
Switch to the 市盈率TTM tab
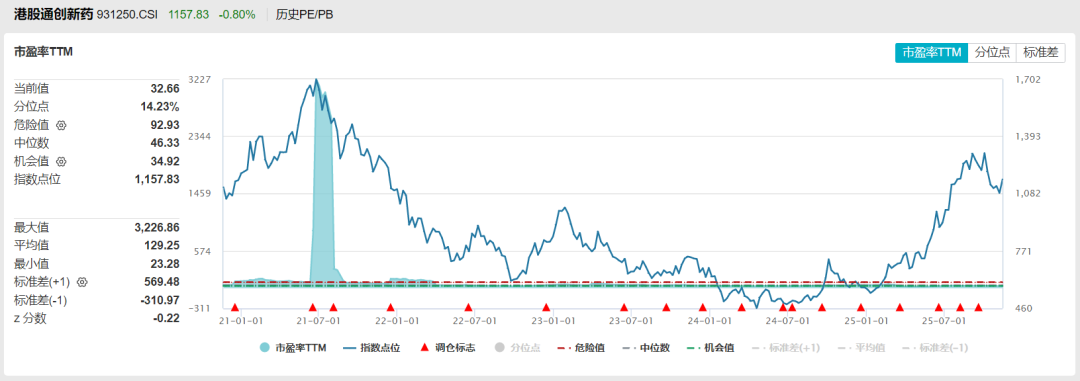click(931, 52)
